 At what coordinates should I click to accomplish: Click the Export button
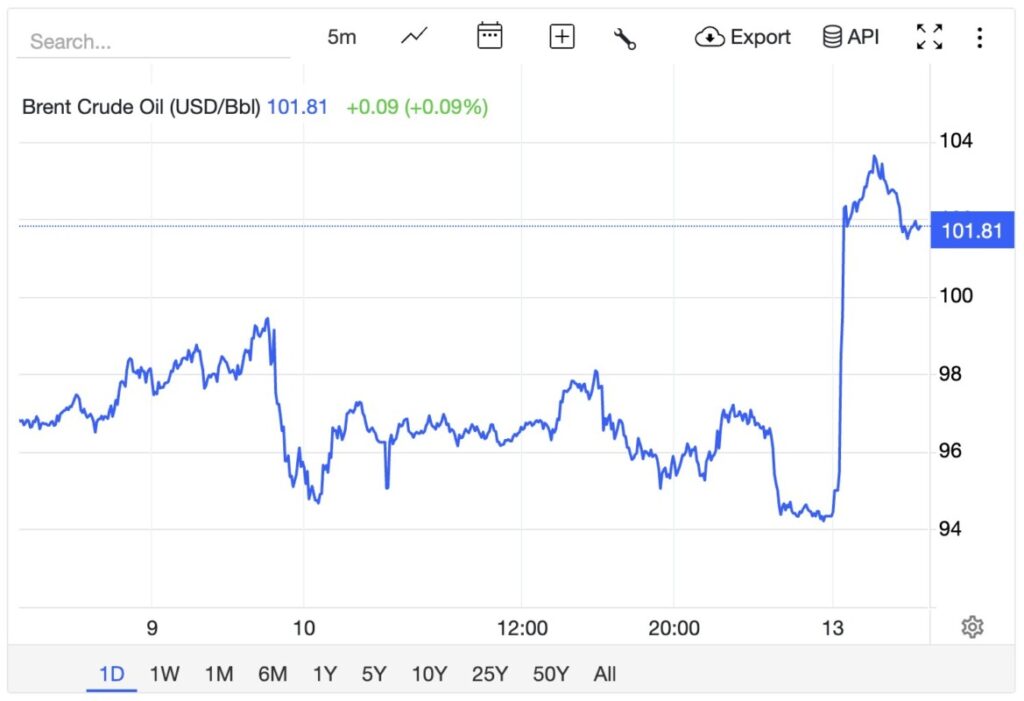click(742, 36)
